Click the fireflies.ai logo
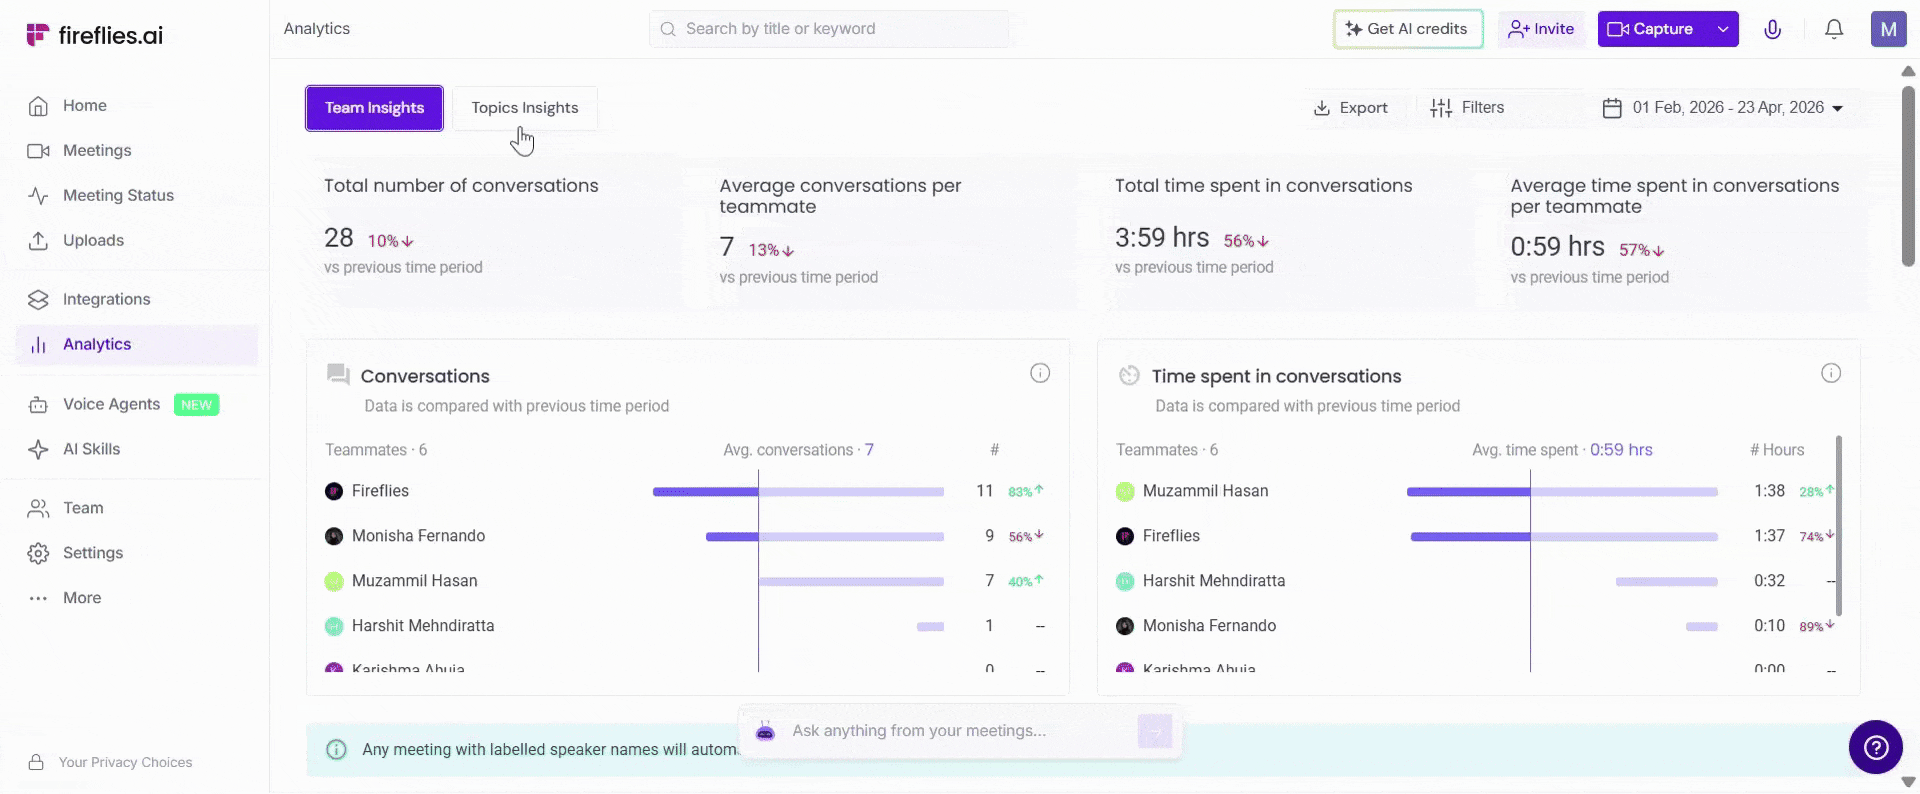 pos(95,35)
